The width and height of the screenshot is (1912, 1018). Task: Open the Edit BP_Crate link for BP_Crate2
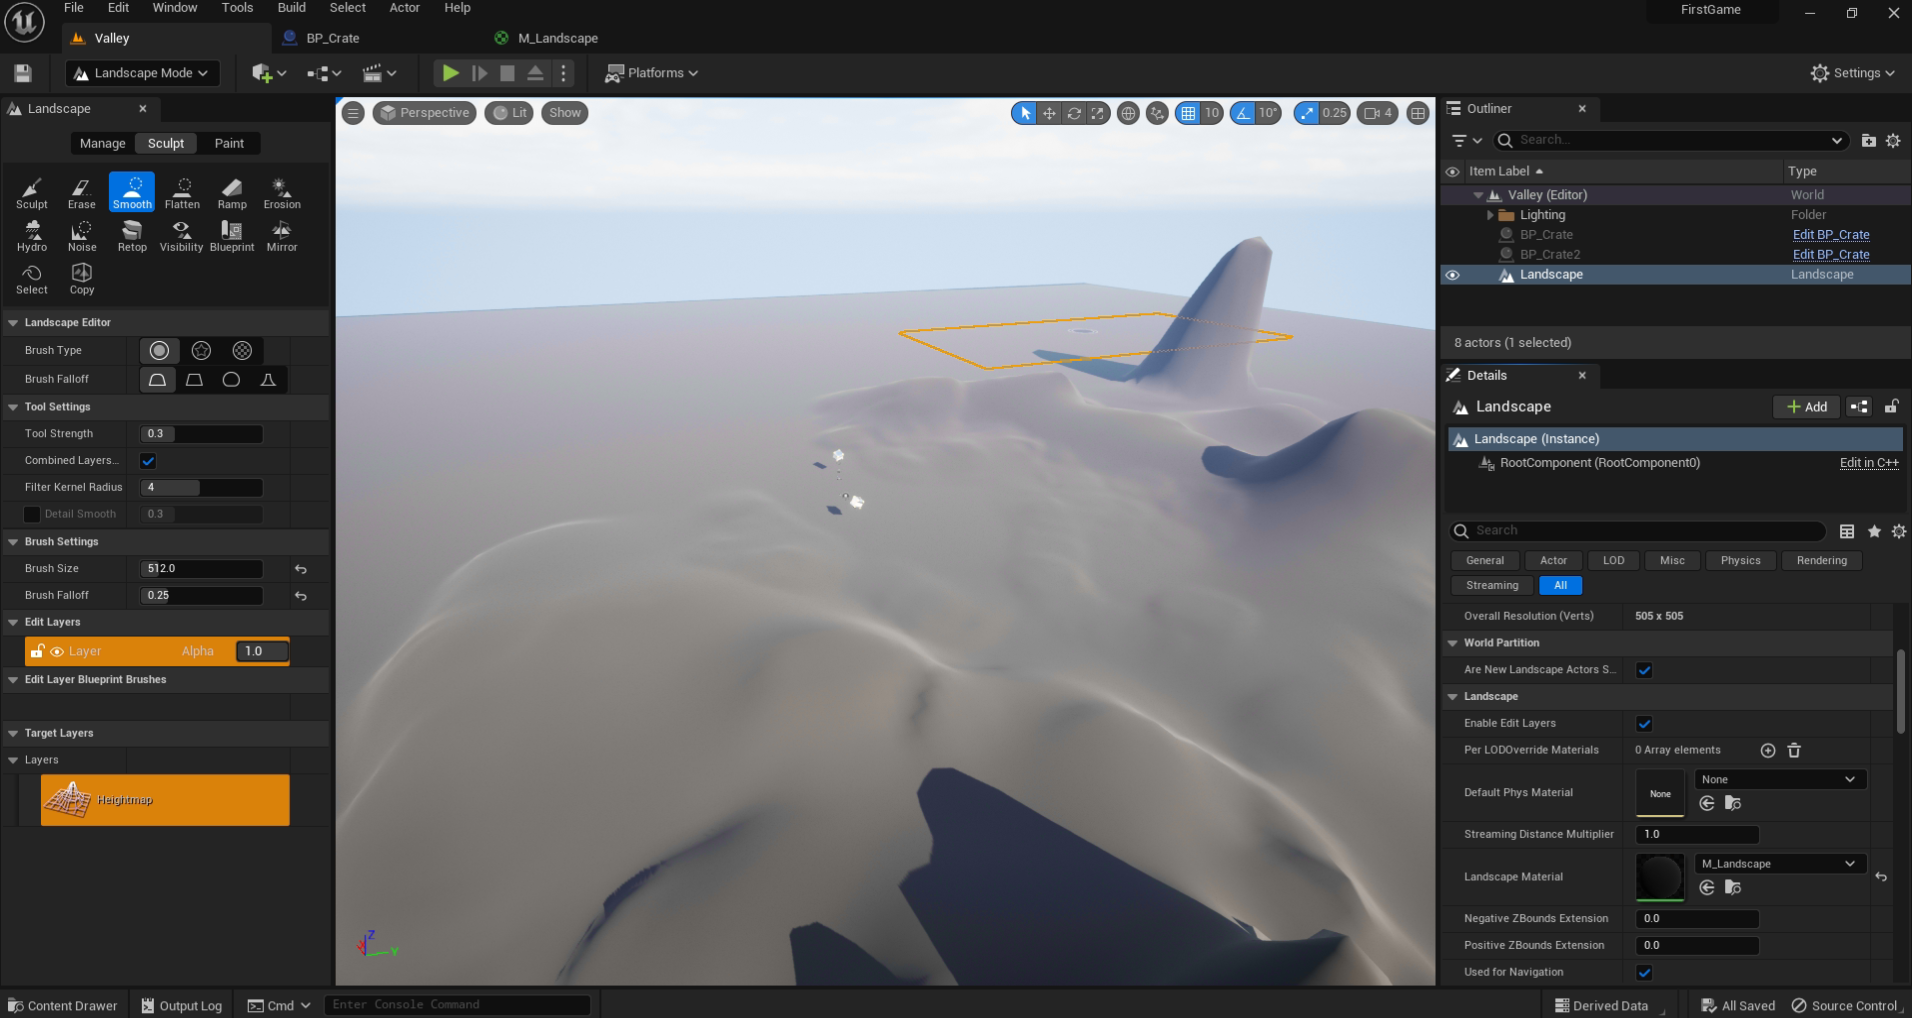[x=1830, y=255]
